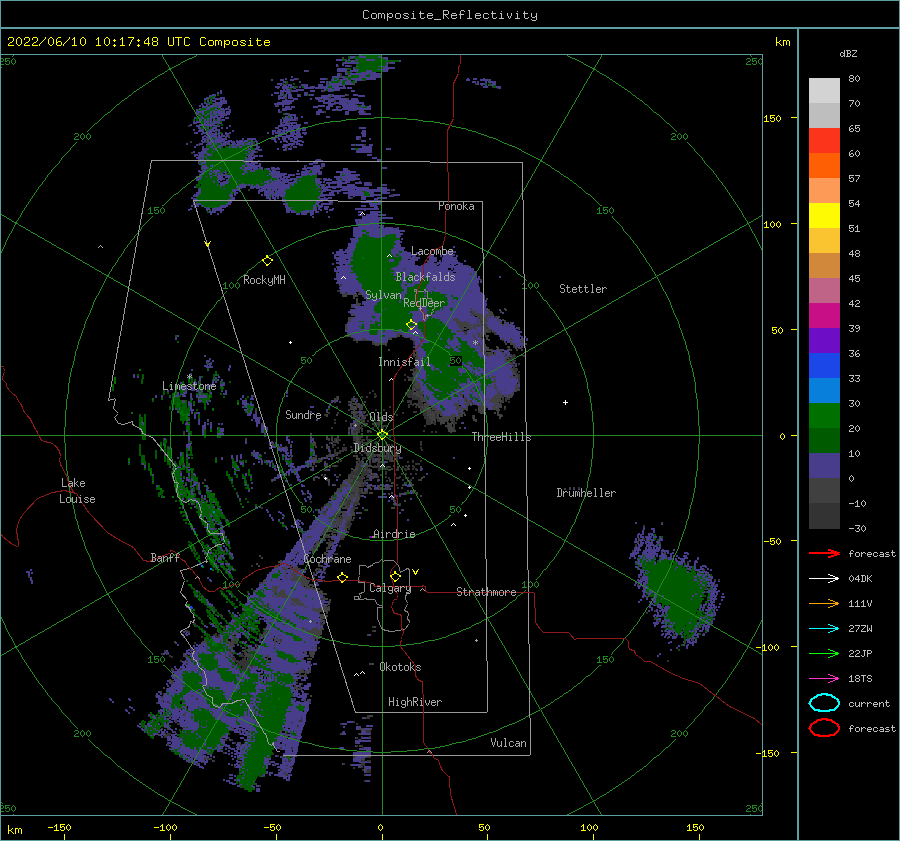Click the Airdrie city label
This screenshot has width=900, height=841.
pos(394,534)
